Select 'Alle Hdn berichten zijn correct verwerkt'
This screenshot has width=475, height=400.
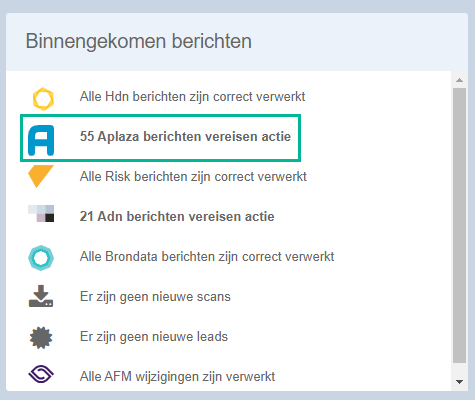[192, 97]
